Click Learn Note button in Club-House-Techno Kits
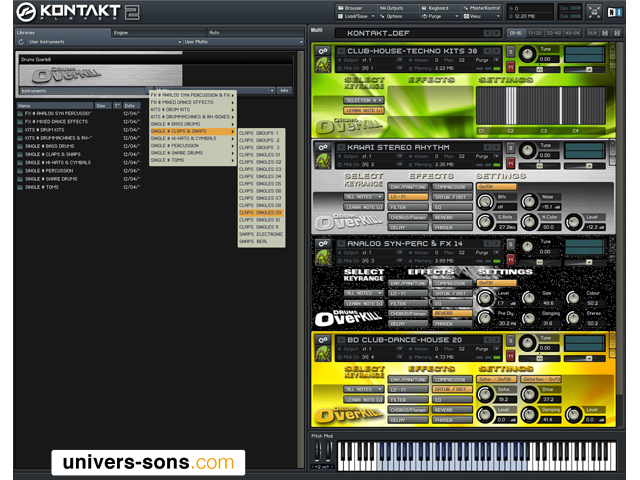Viewport: 640px width, 480px height. (x=364, y=111)
